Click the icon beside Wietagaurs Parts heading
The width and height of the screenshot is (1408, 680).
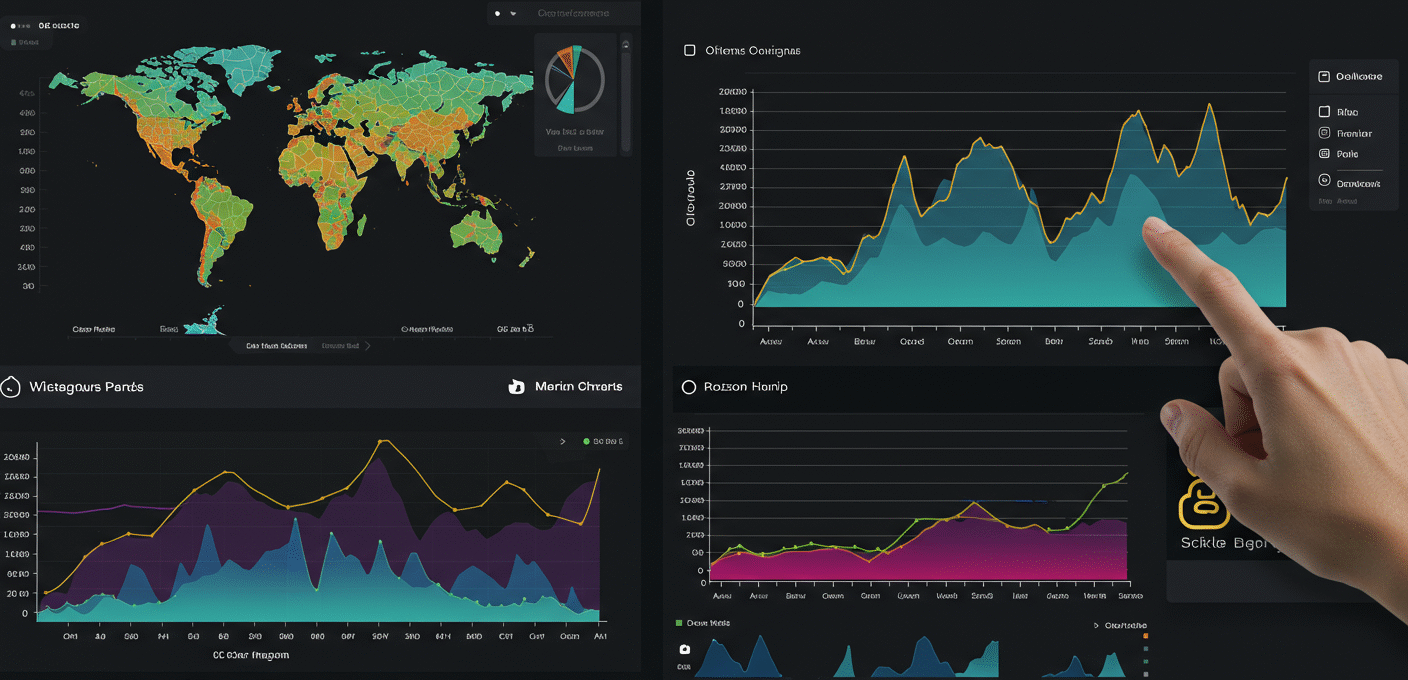[x=10, y=387]
